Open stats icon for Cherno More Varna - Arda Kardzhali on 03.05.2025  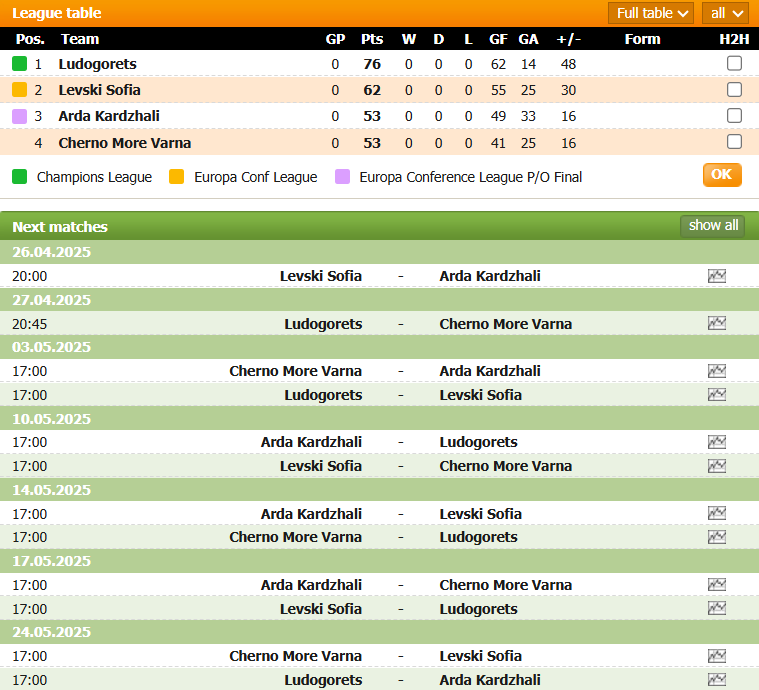coord(716,371)
